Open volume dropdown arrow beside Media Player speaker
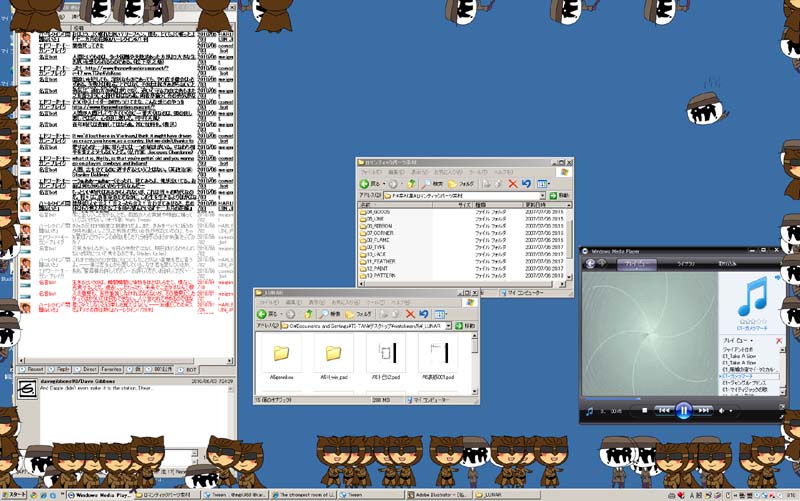 coord(731,411)
